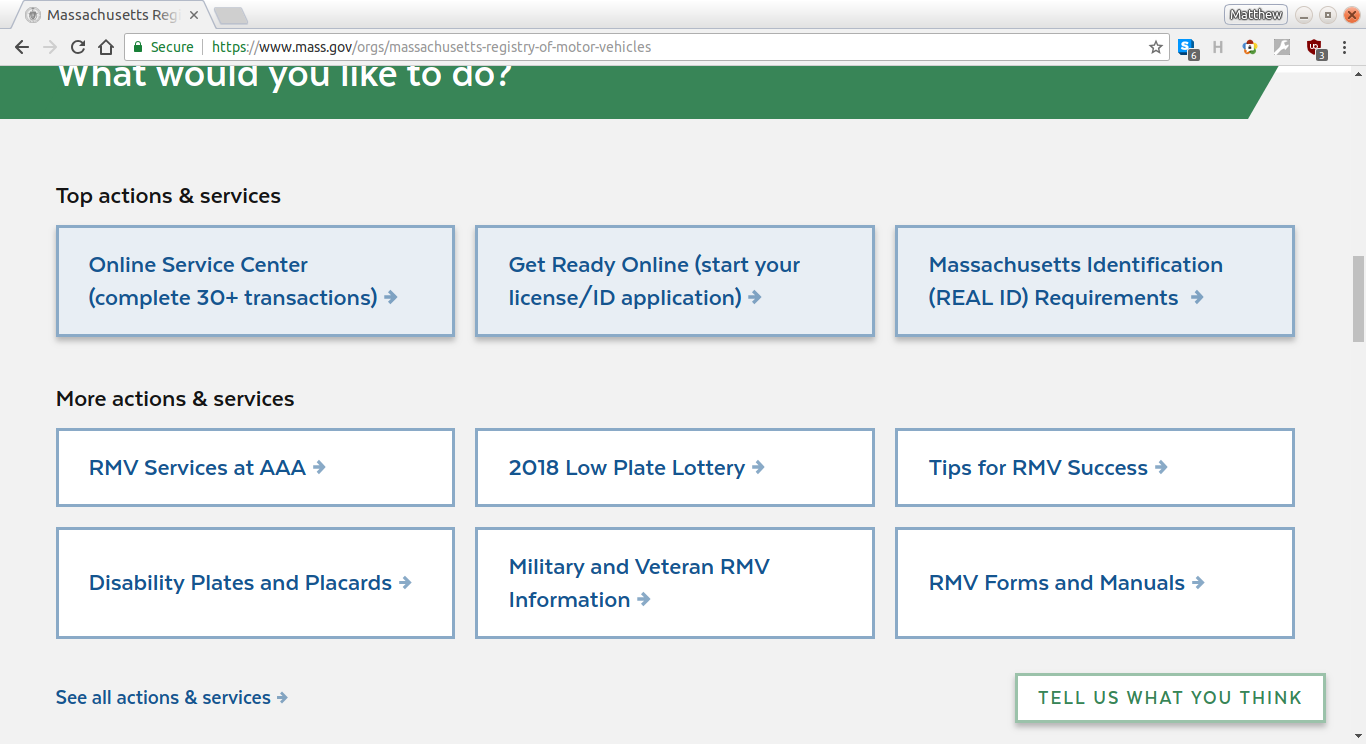The width and height of the screenshot is (1366, 744).
Task: Click the green Secure padlock icon
Action: click(x=138, y=47)
